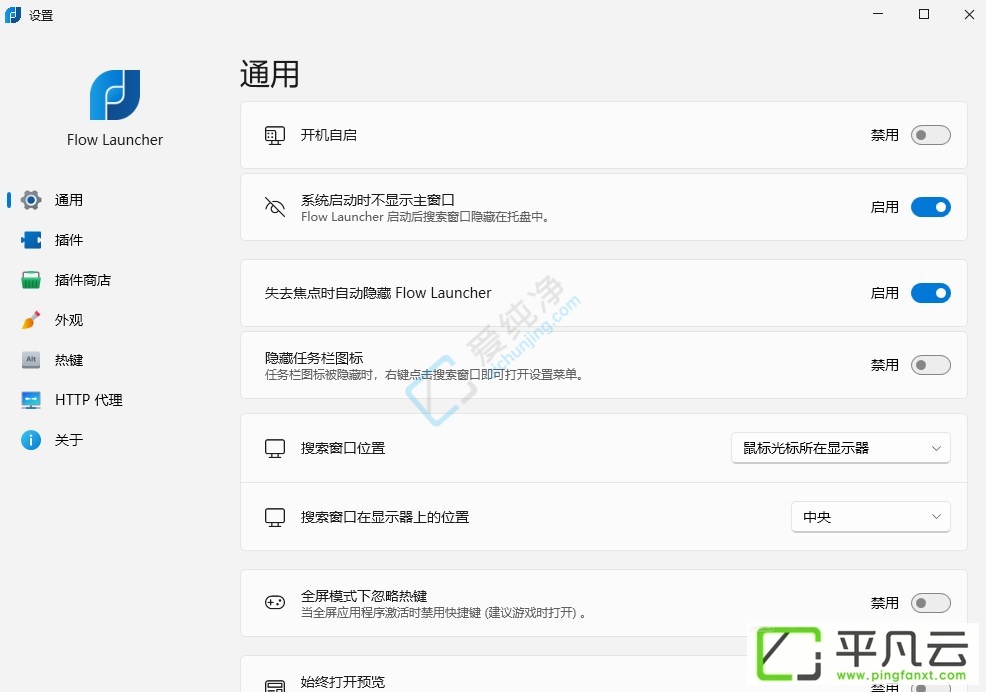Screen dimensions: 986x692
Task: Open the 外观 settings section
Action: pyautogui.click(x=69, y=320)
